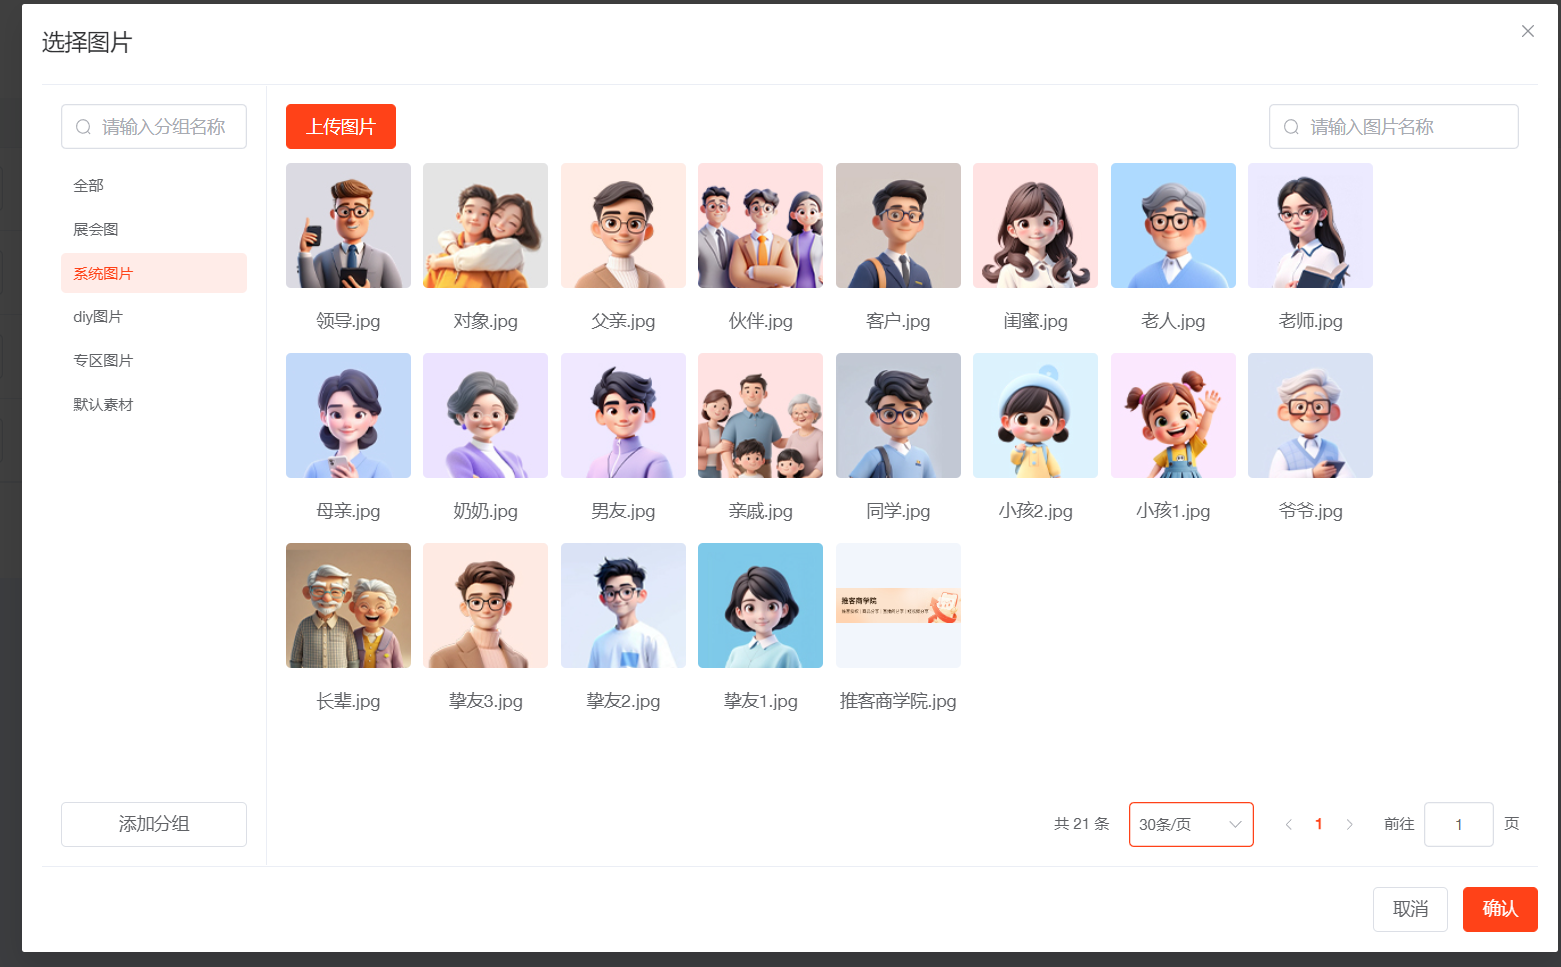Pick the 小孩1.jpg avatar image
The image size is (1561, 967).
tap(1173, 416)
